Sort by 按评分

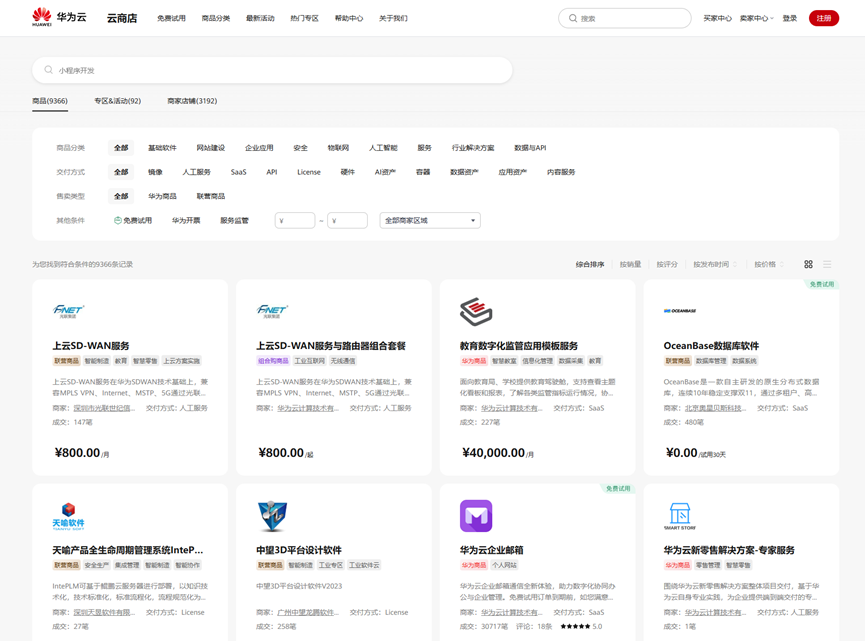pos(667,264)
